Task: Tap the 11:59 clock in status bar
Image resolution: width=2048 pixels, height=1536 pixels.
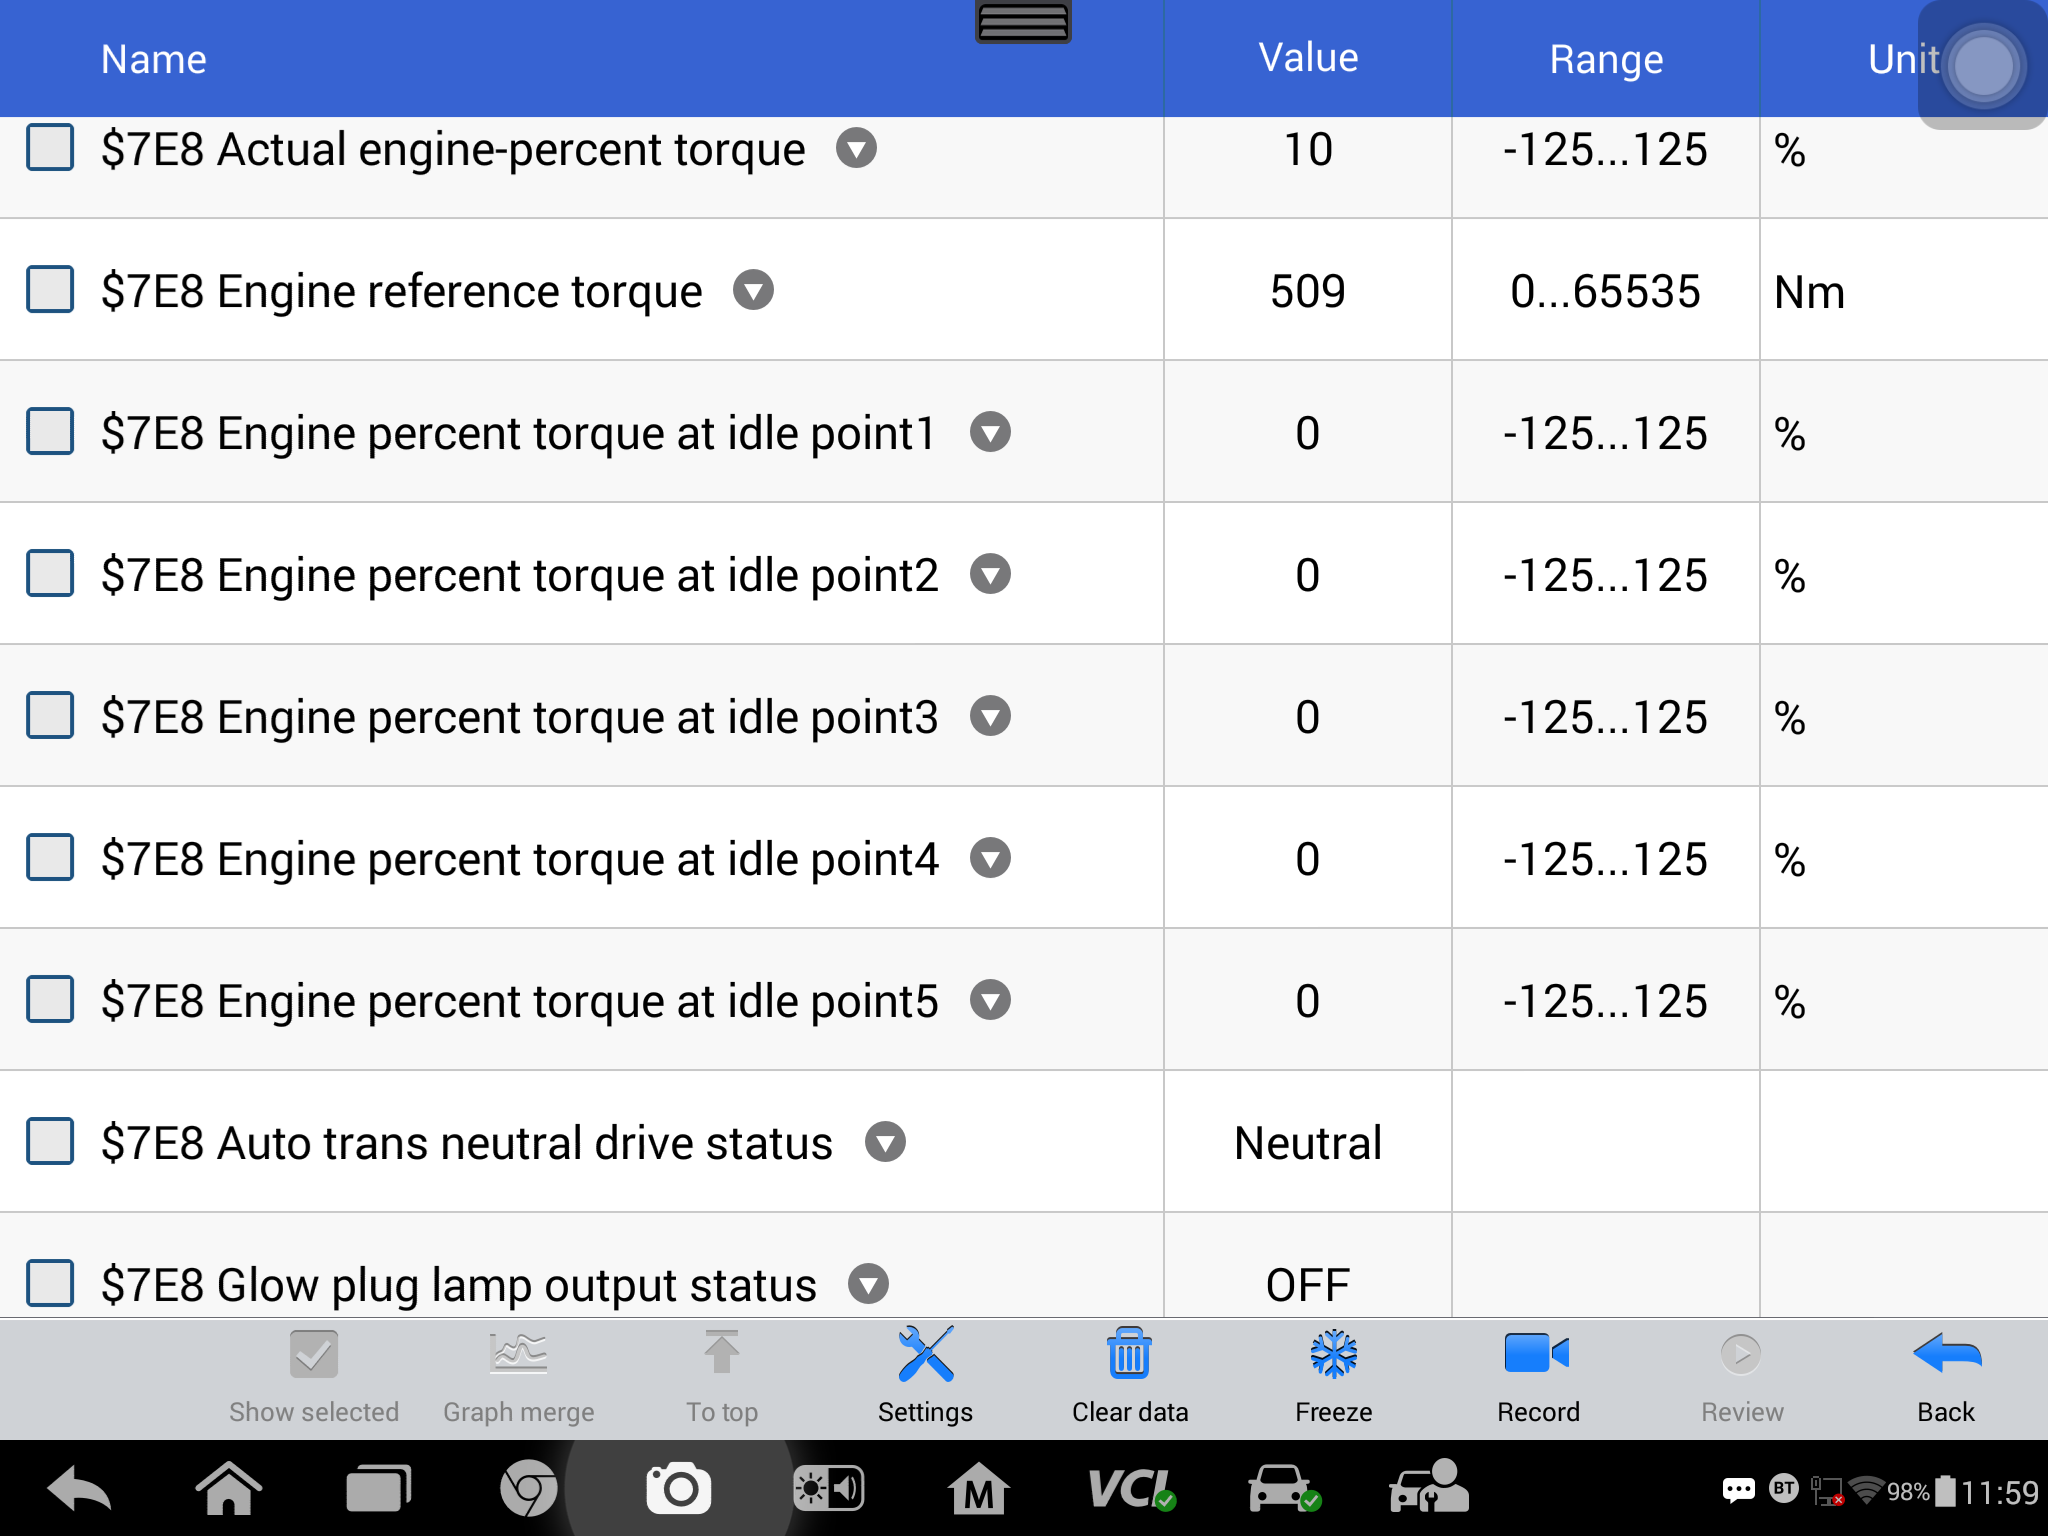Action: [2000, 1492]
